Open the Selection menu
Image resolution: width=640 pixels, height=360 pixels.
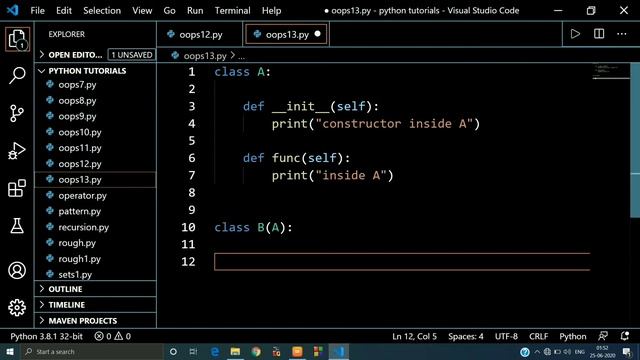102,10
